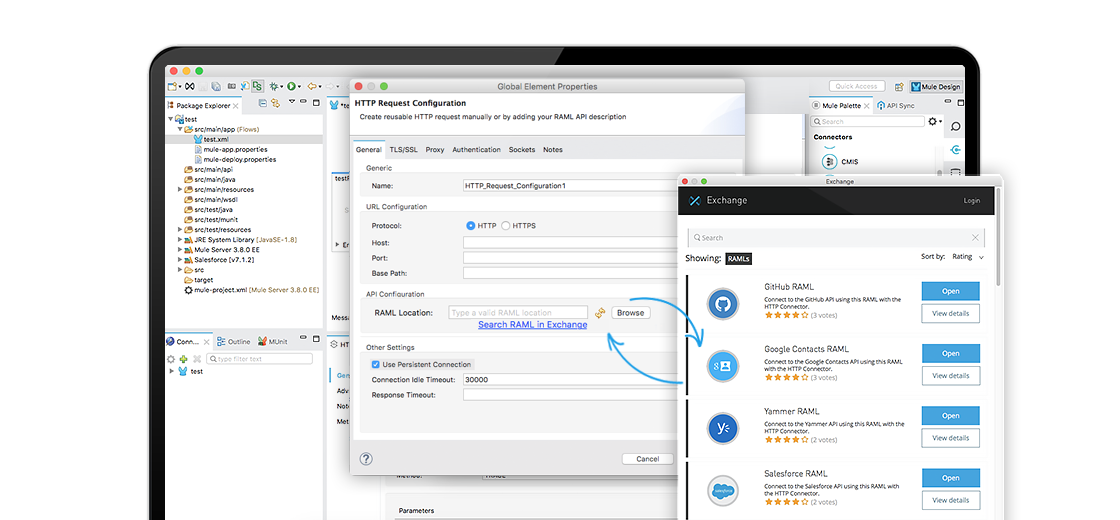Click Cancel in Global Element Properties

(647, 459)
